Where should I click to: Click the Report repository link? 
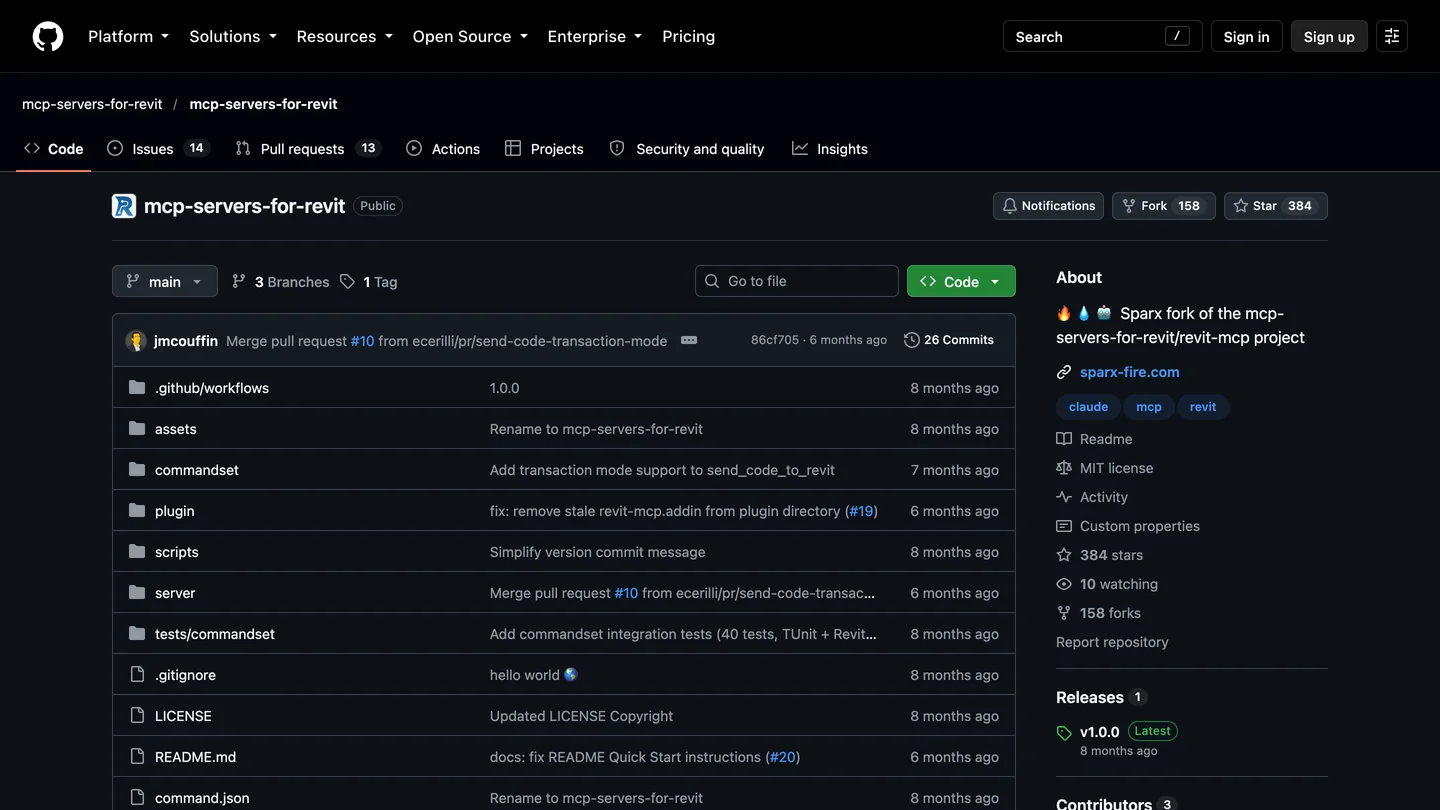1112,642
